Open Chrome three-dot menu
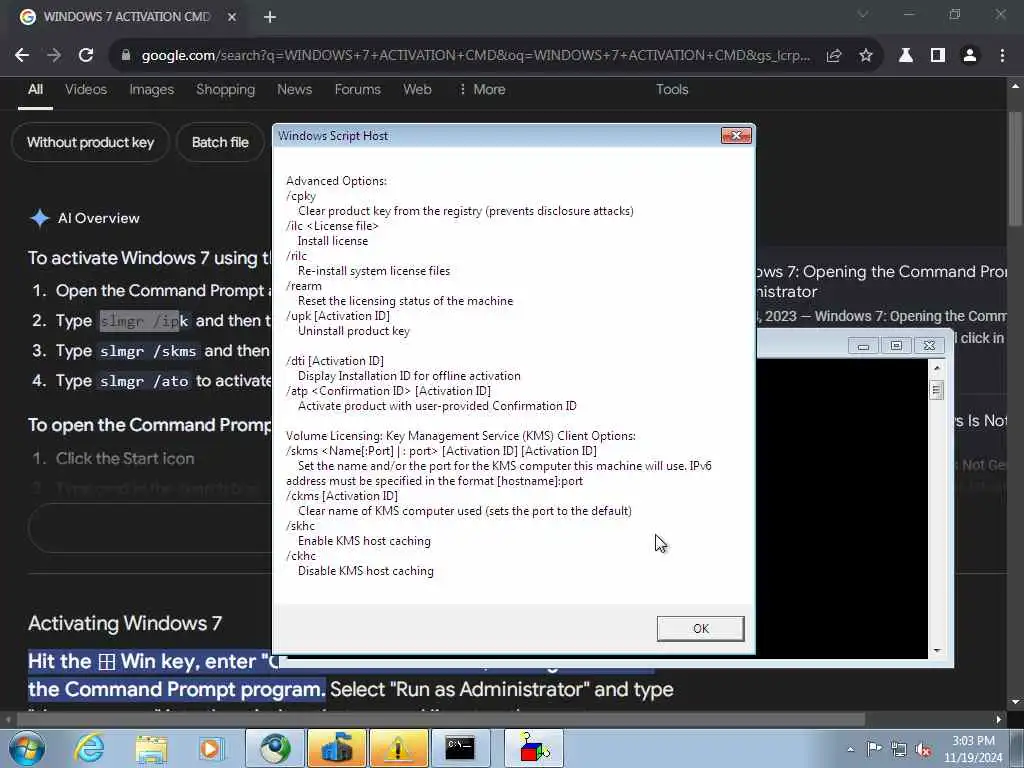The width and height of the screenshot is (1024, 768). click(x=1002, y=56)
